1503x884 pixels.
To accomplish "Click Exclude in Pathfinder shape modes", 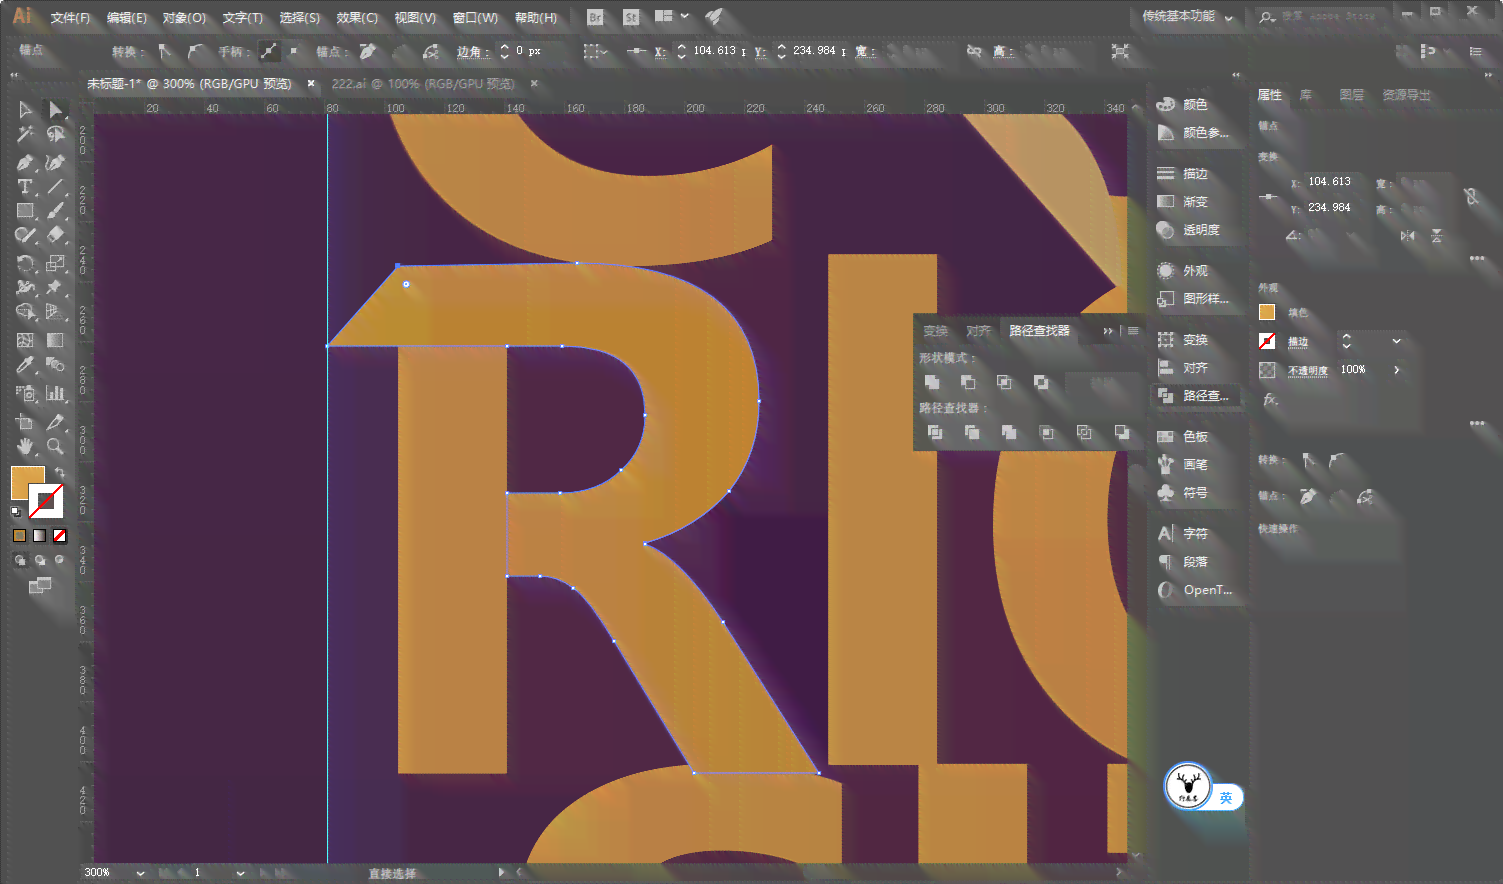I will coord(1041,382).
